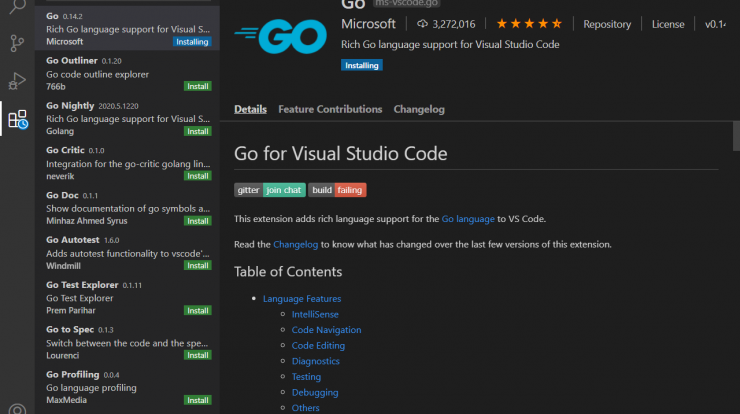The height and width of the screenshot is (414, 740).
Task: Select the Go Outliner list entry title
Action: pos(72,60)
